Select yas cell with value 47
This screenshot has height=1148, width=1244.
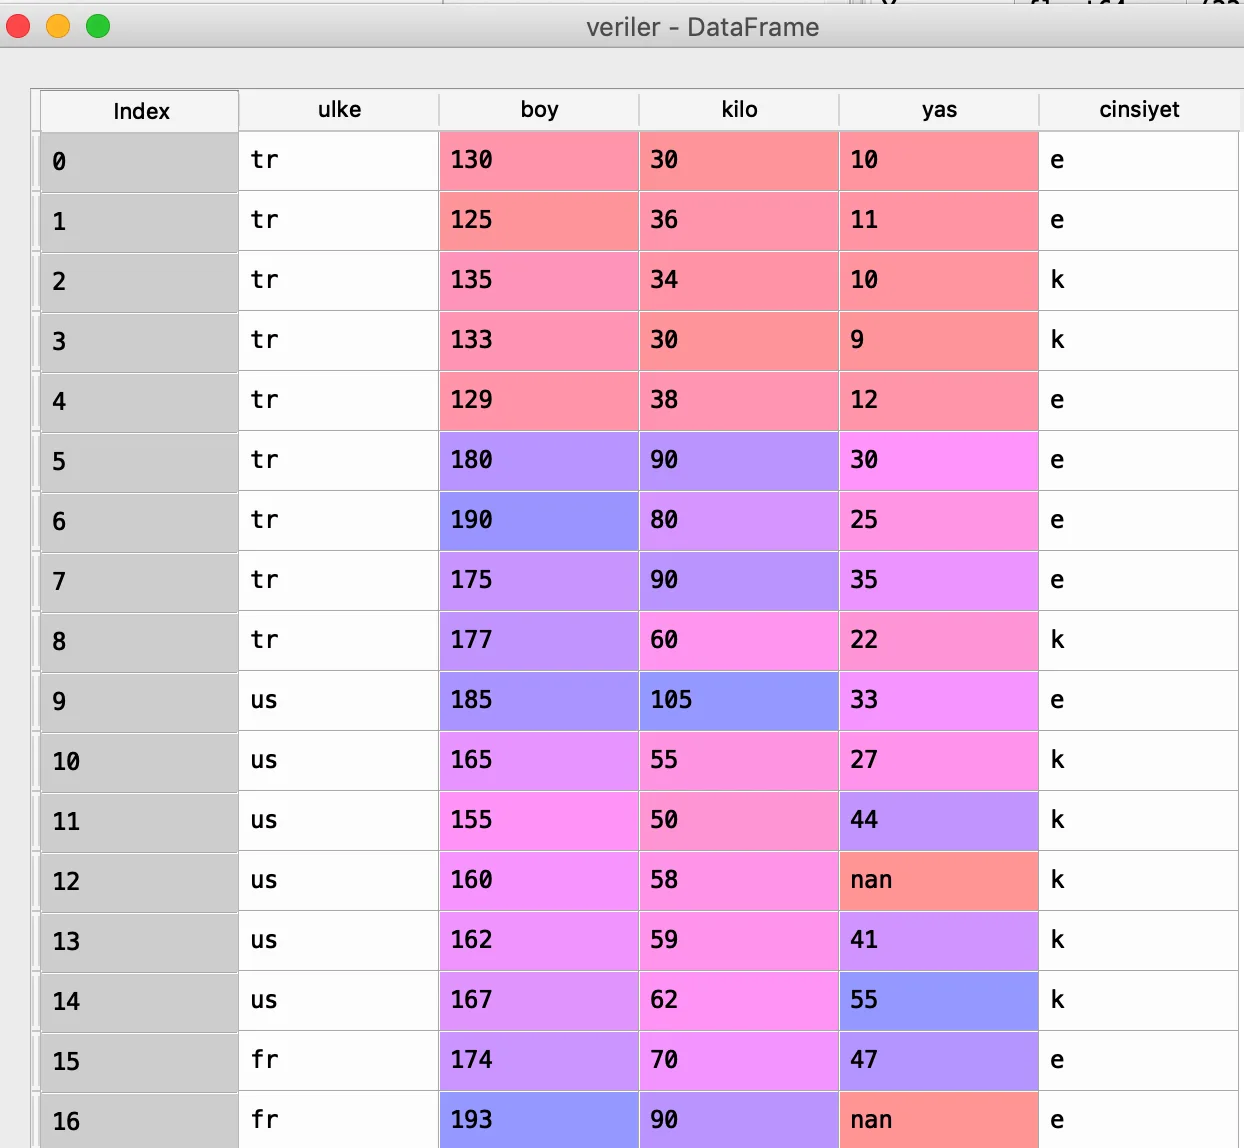coord(939,1061)
